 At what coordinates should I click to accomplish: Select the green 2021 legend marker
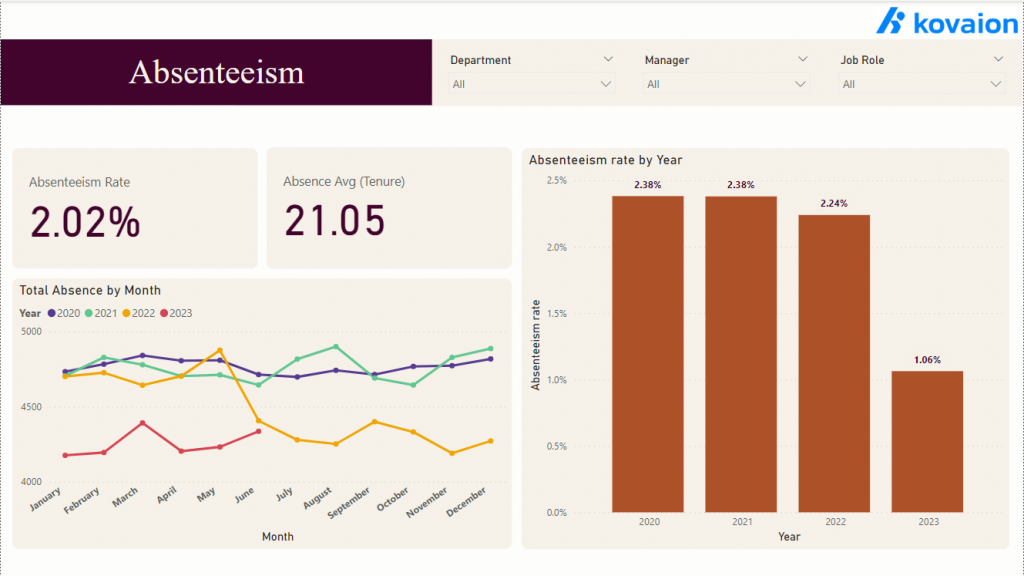(x=90, y=312)
